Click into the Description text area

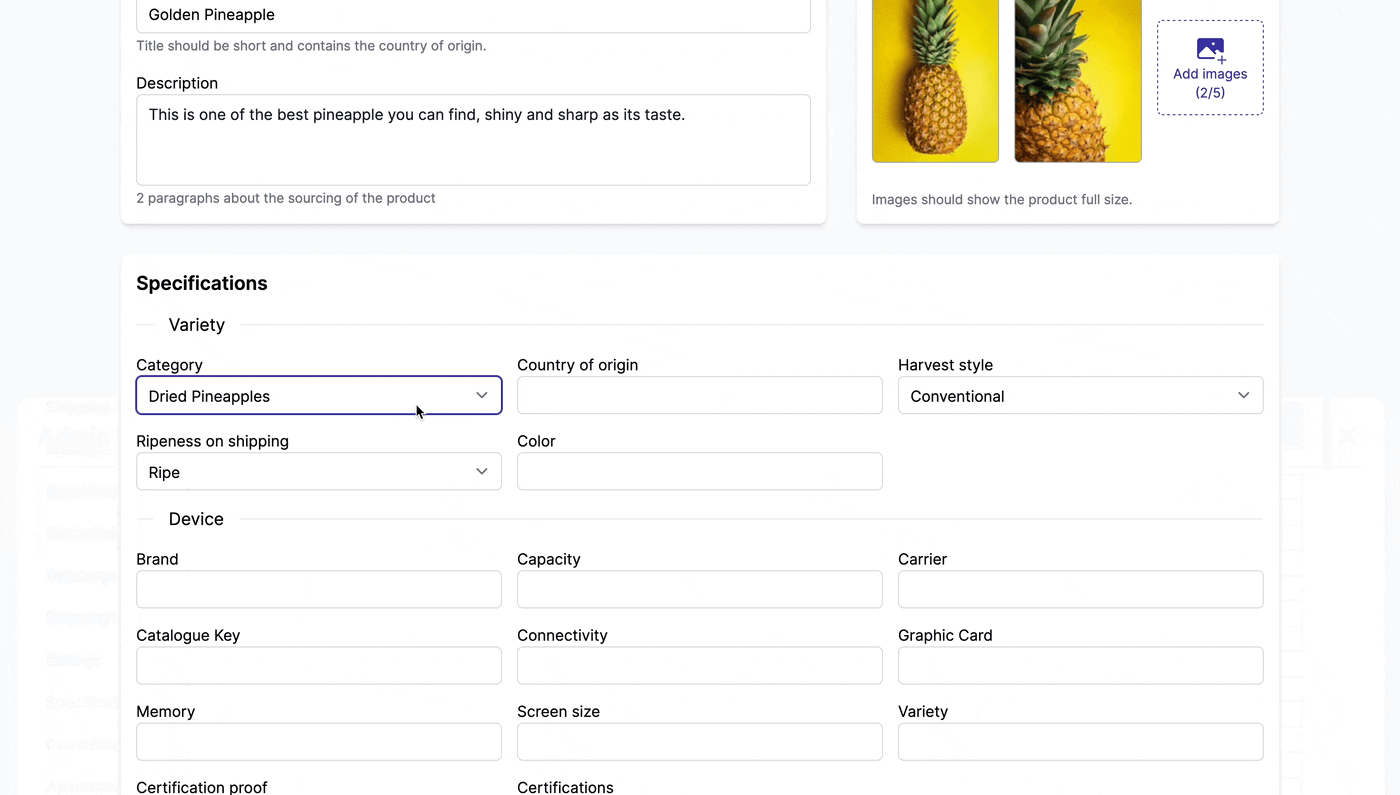(x=473, y=140)
